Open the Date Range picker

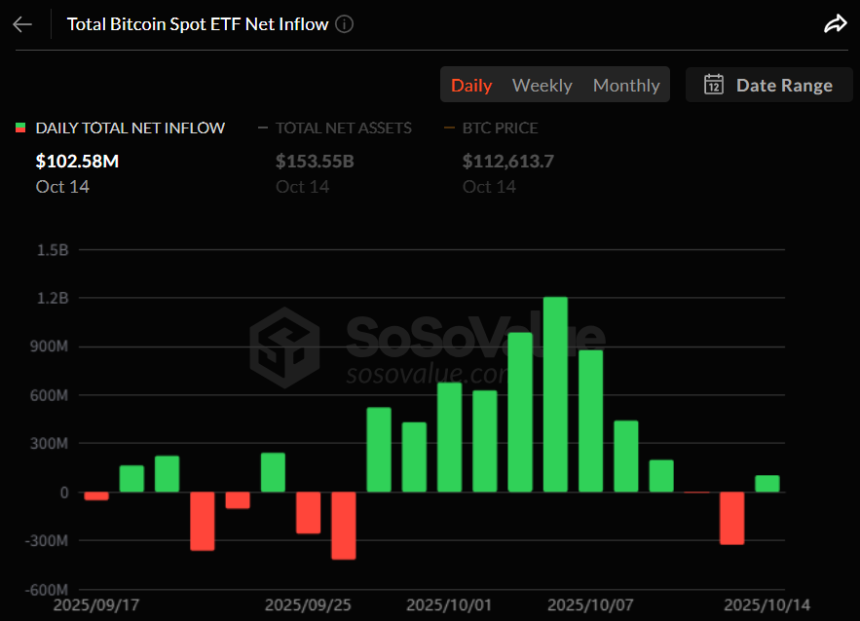[768, 85]
